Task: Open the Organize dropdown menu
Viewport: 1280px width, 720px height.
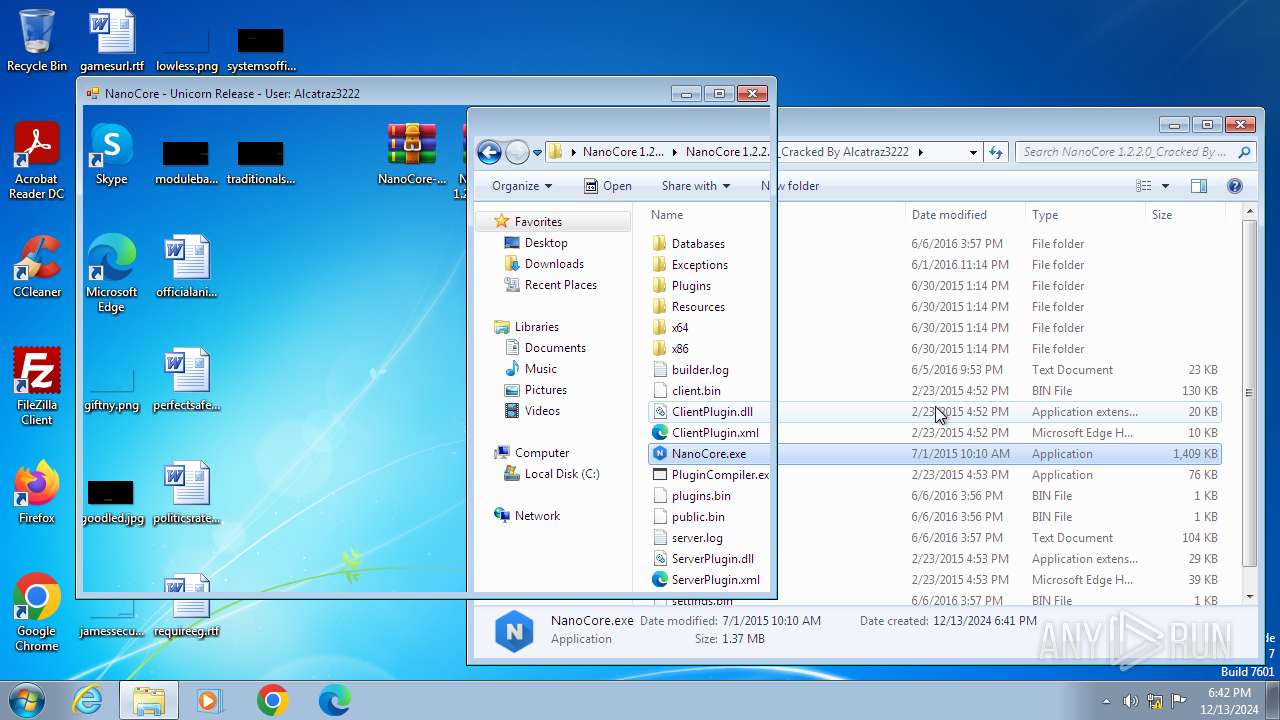Action: [x=522, y=186]
